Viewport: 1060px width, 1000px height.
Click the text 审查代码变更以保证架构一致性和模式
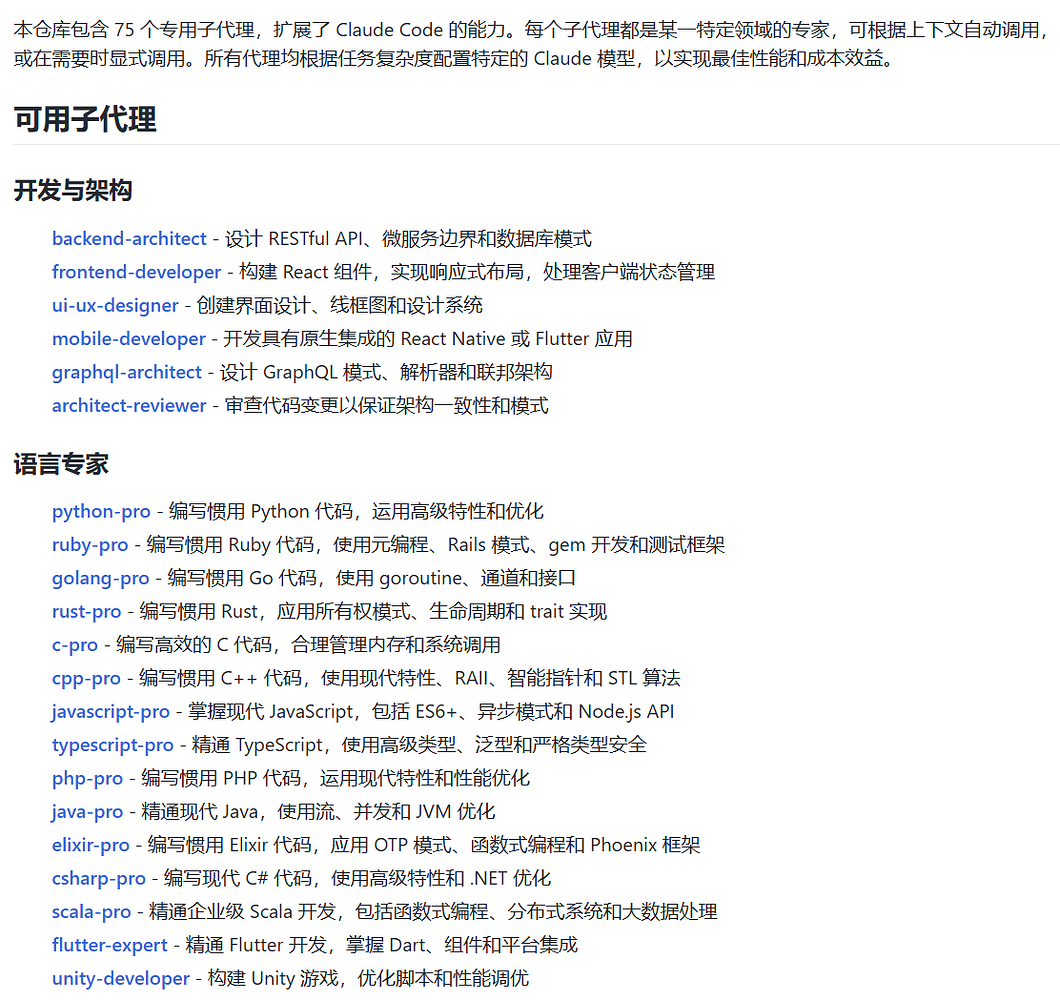[x=387, y=406]
